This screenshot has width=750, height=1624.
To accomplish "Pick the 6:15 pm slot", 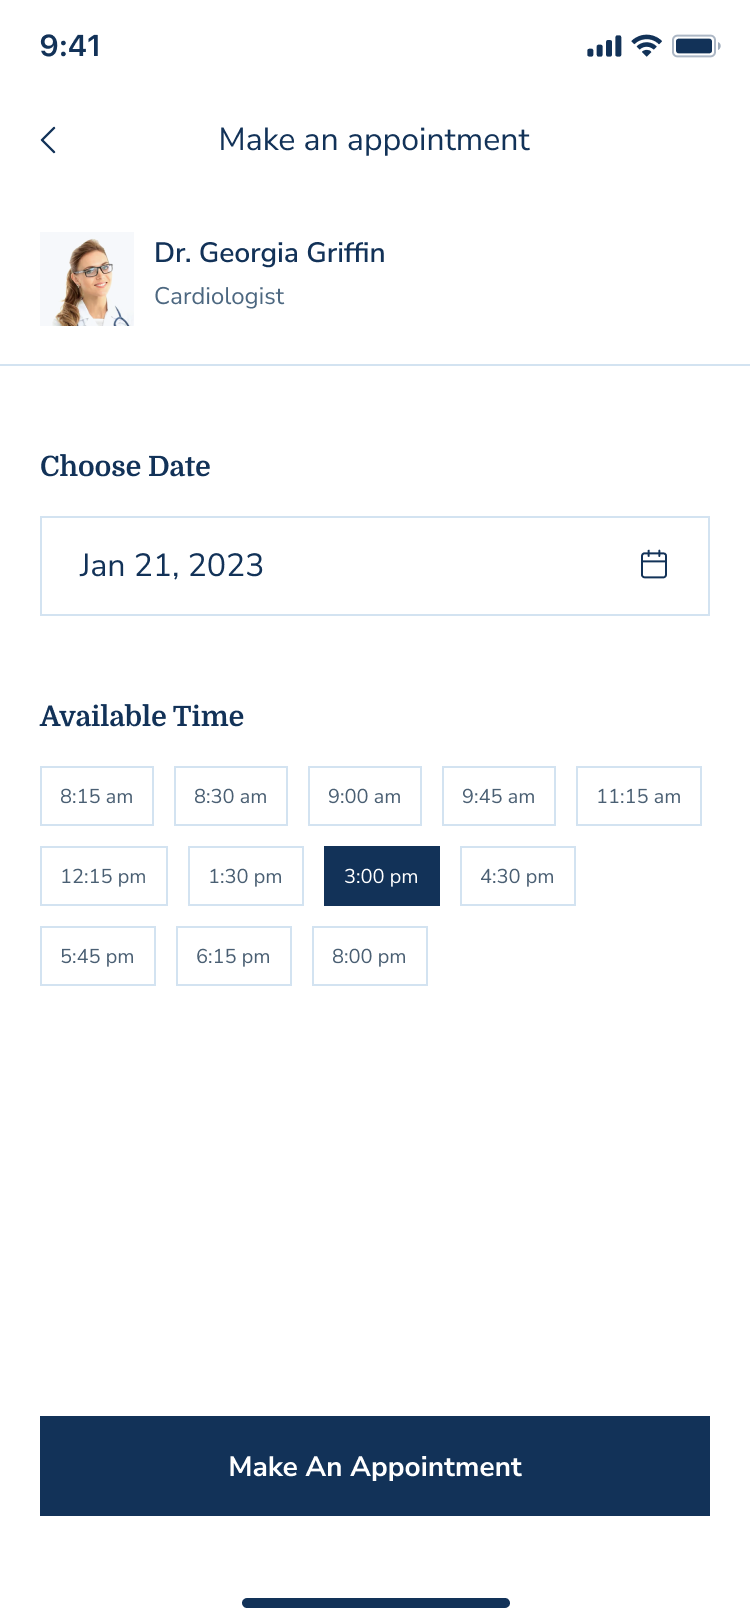I will [234, 956].
